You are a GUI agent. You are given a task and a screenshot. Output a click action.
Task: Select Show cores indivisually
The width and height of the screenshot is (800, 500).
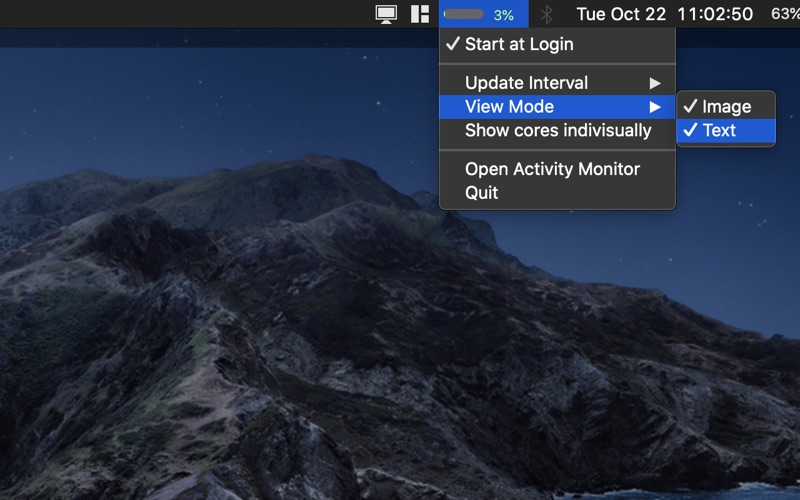(x=557, y=130)
